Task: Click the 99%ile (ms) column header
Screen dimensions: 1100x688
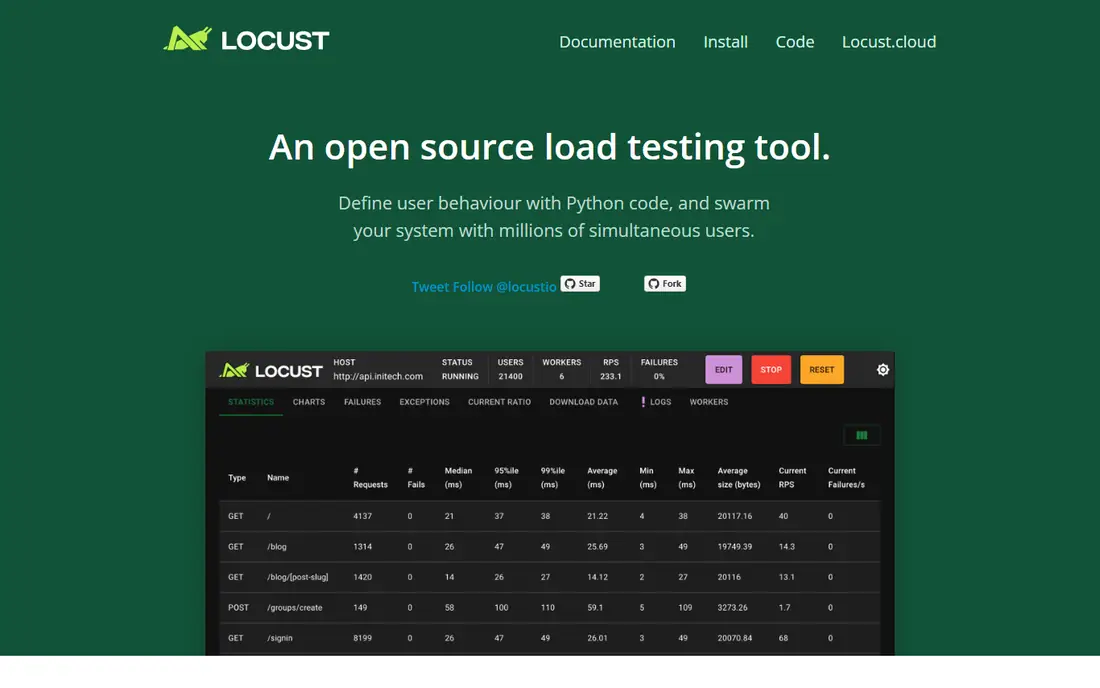Action: pos(552,478)
